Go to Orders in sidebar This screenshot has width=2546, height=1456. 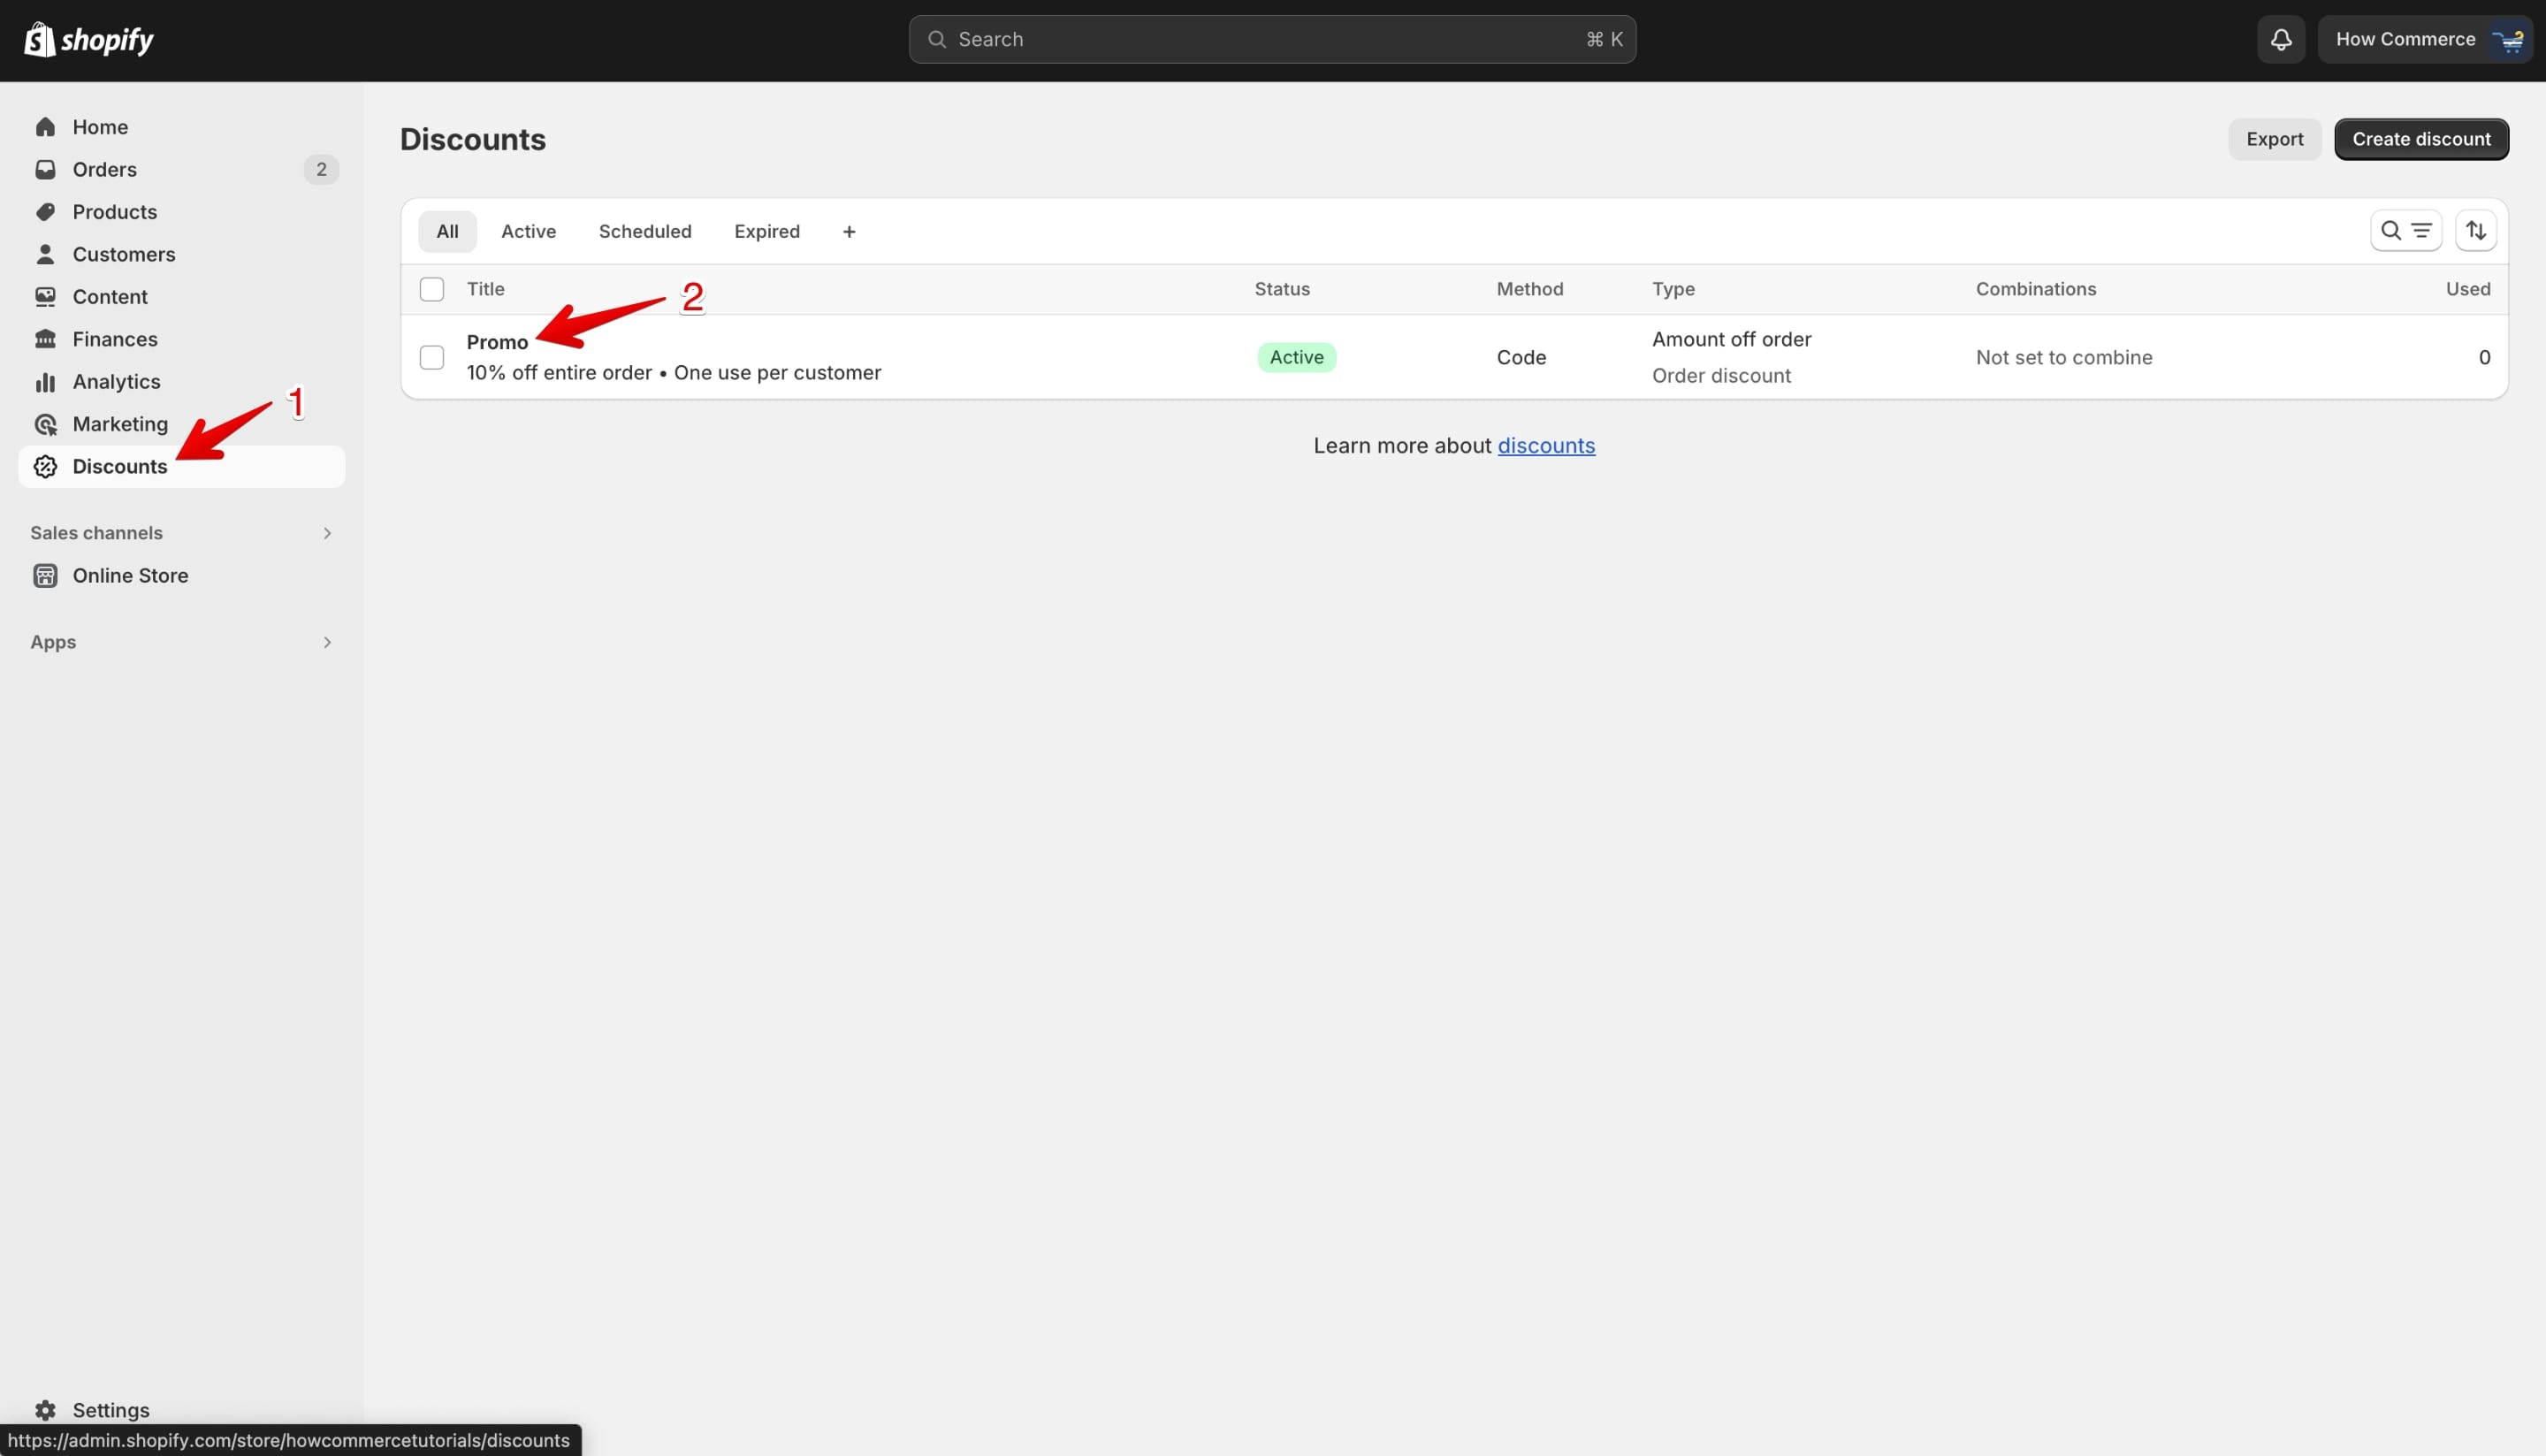pos(104,169)
